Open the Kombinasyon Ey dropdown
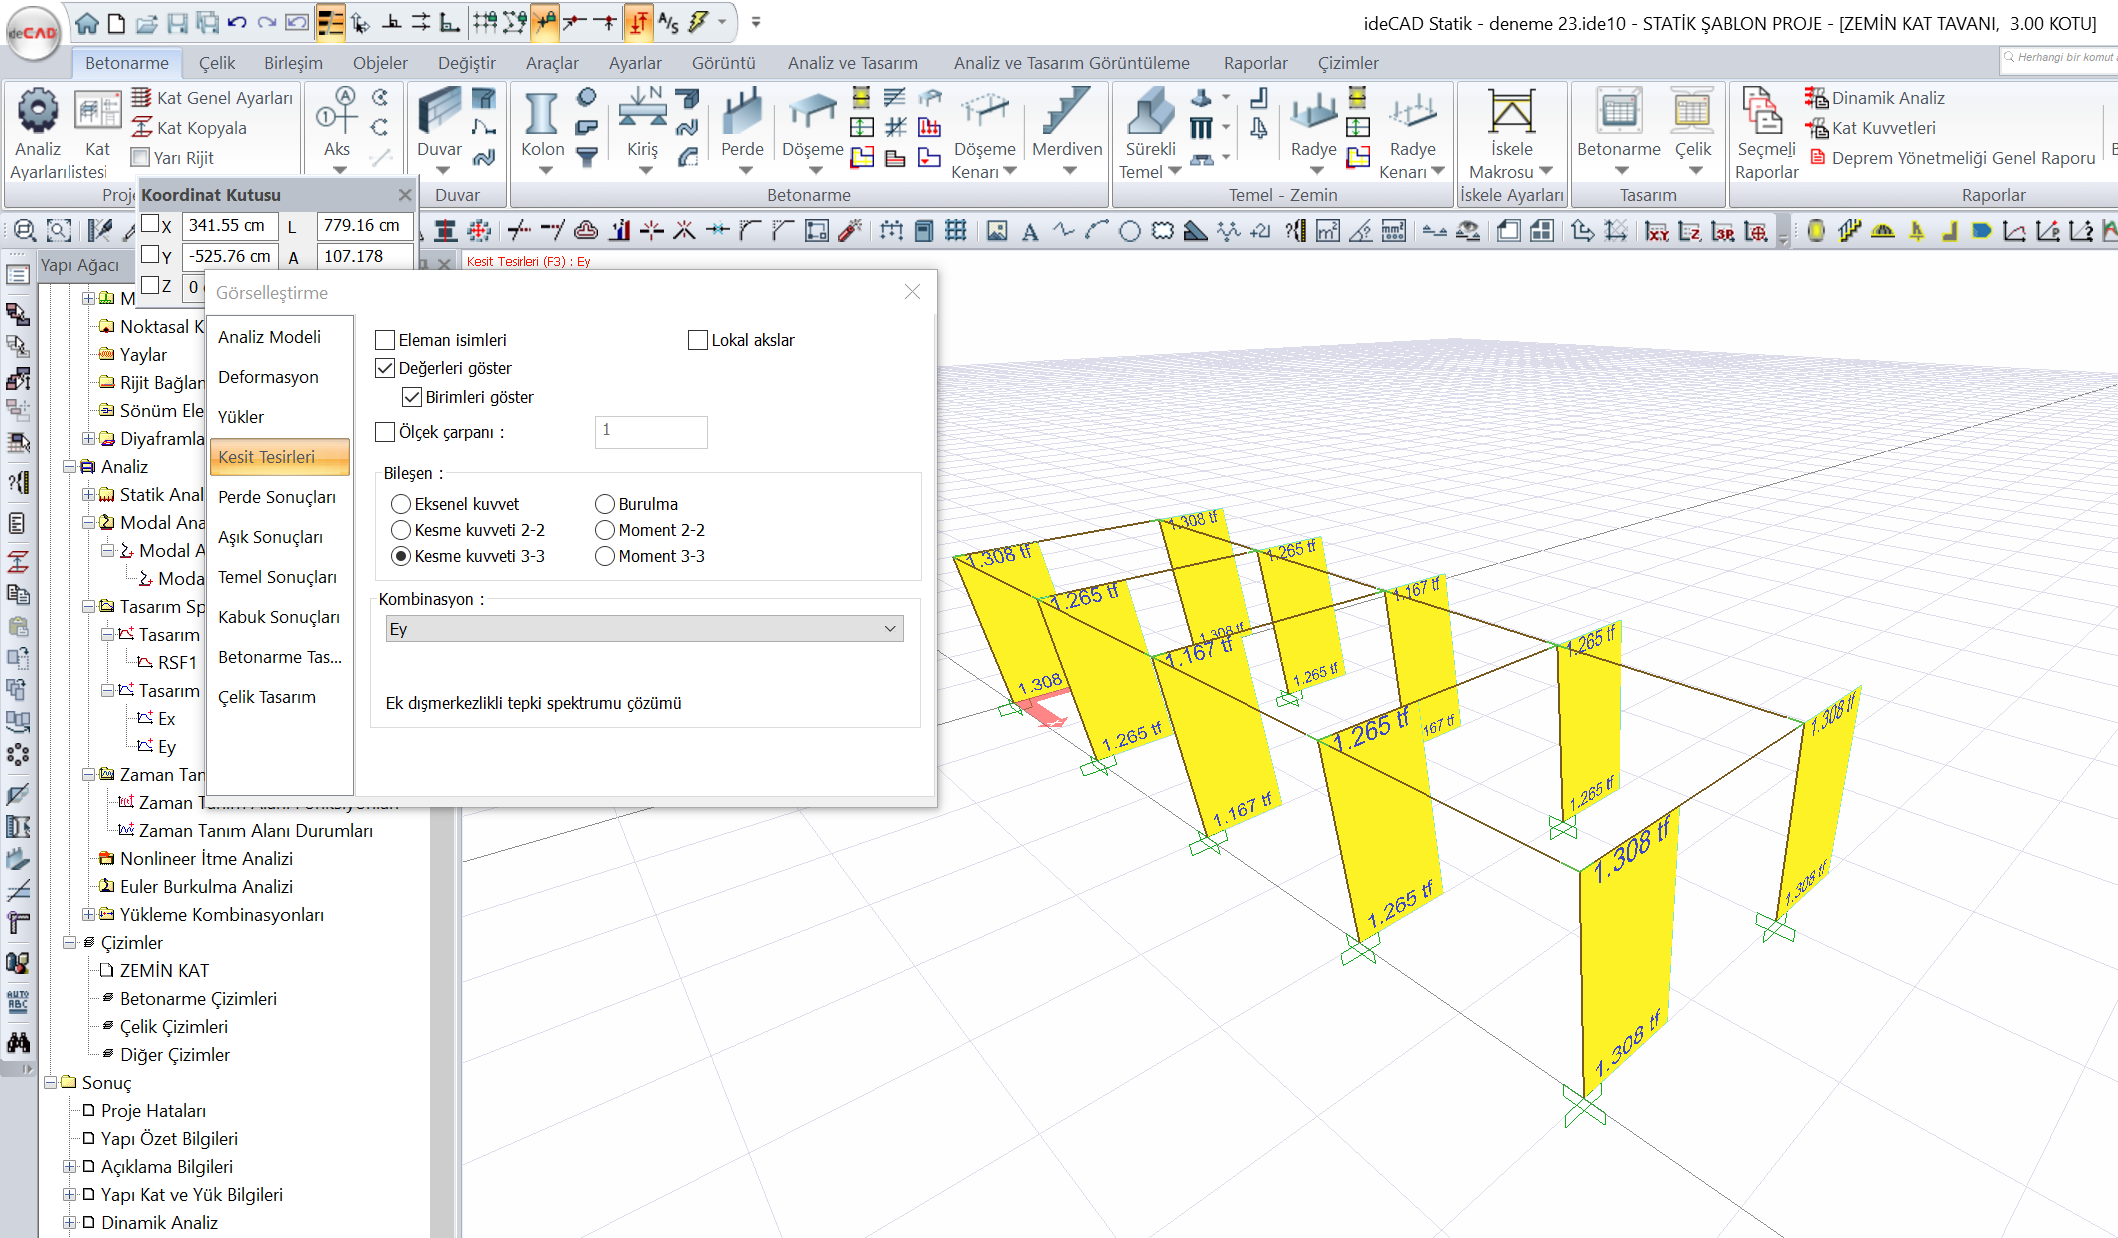This screenshot has height=1238, width=2118. 644,629
